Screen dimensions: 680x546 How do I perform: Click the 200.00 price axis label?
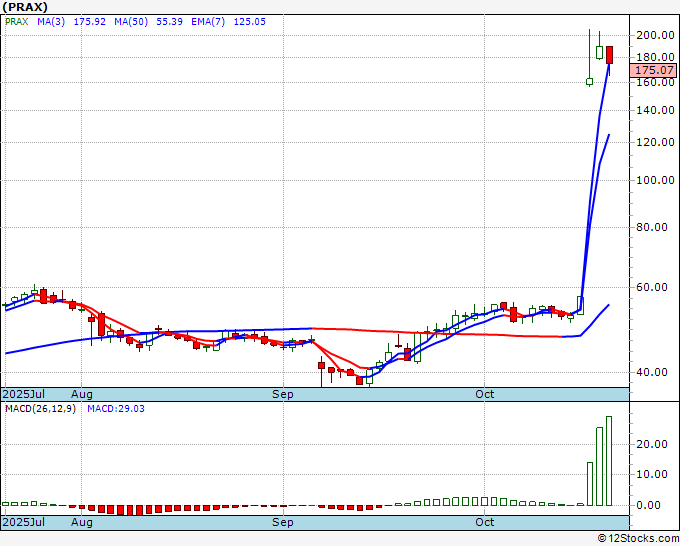click(655, 36)
